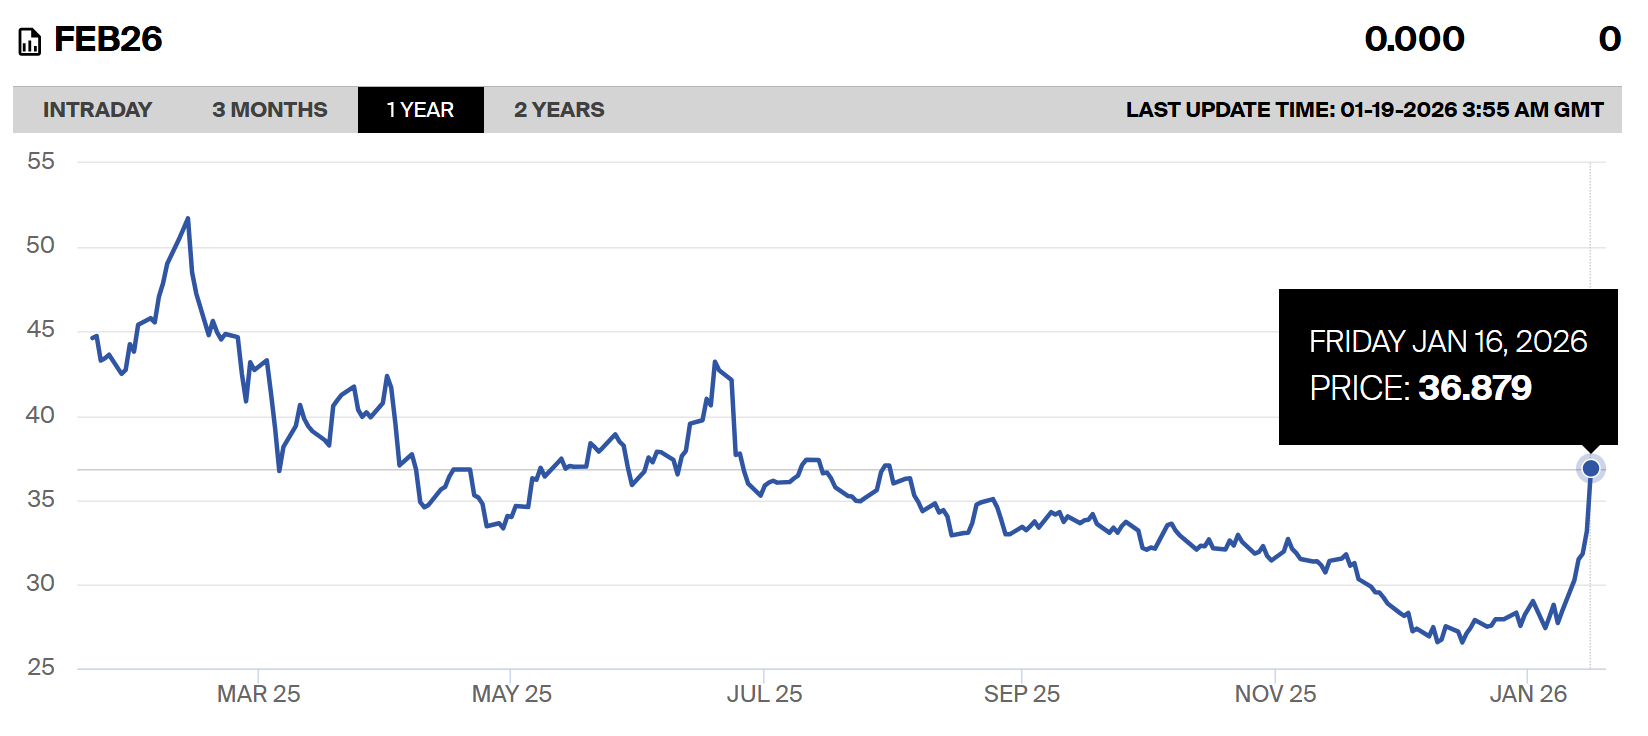The height and width of the screenshot is (736, 1648).
Task: Open the 3 MONTHS chart view
Action: coord(269,110)
